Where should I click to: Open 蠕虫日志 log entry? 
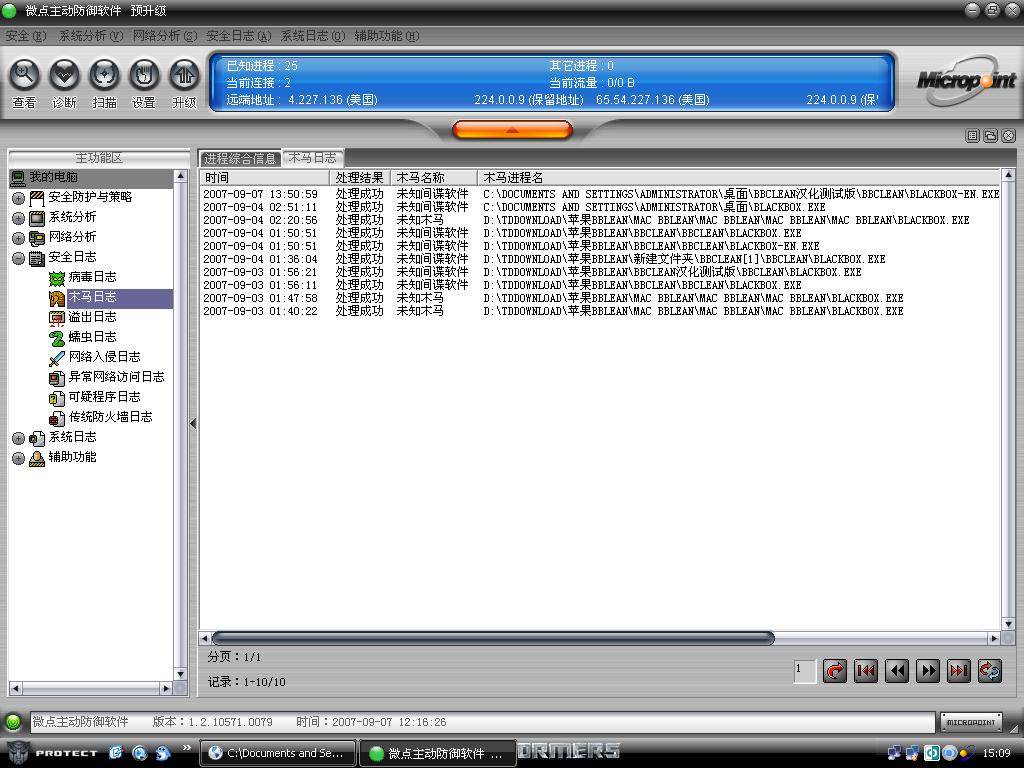point(92,337)
